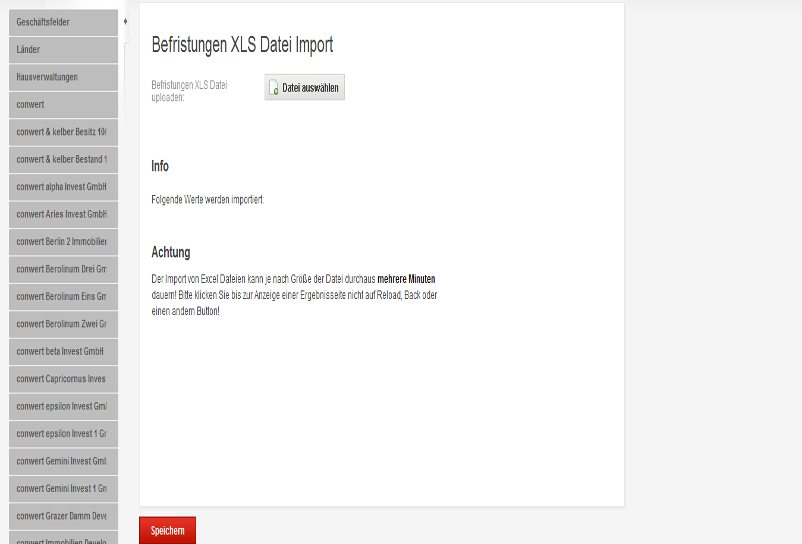Image resolution: width=802 pixels, height=544 pixels.
Task: Click the red Speichern button
Action: tap(167, 531)
